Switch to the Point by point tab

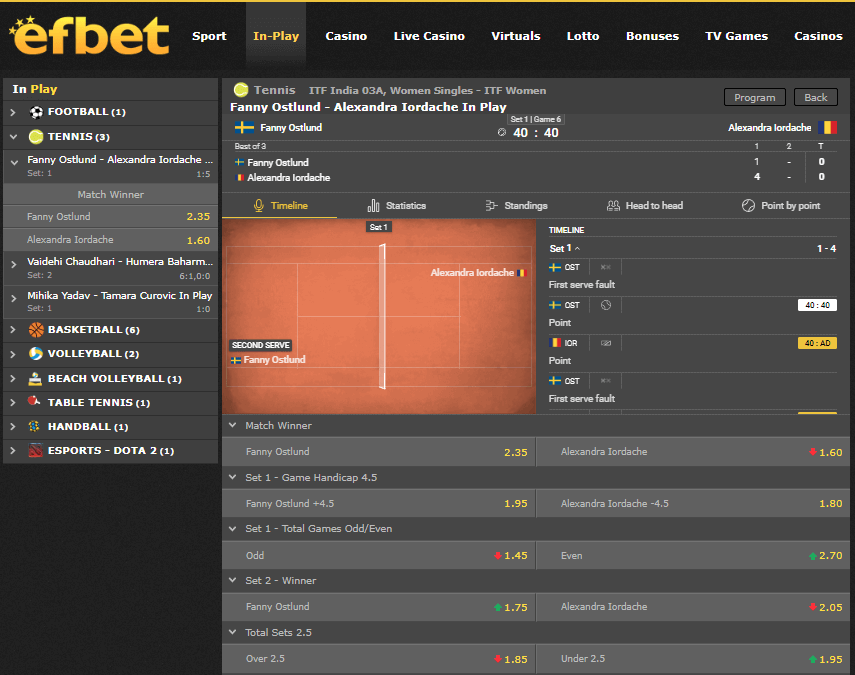pos(781,206)
